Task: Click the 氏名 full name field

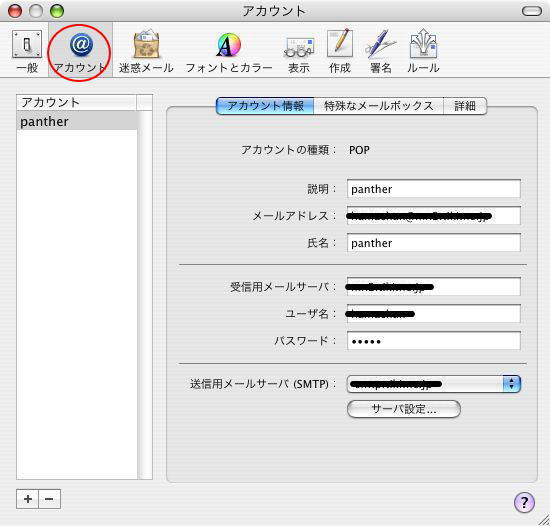Action: coord(434,243)
